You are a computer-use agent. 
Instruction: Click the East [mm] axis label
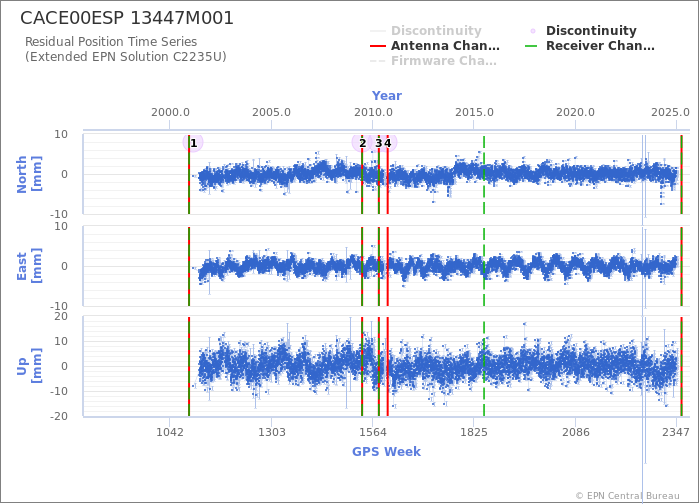[29, 266]
